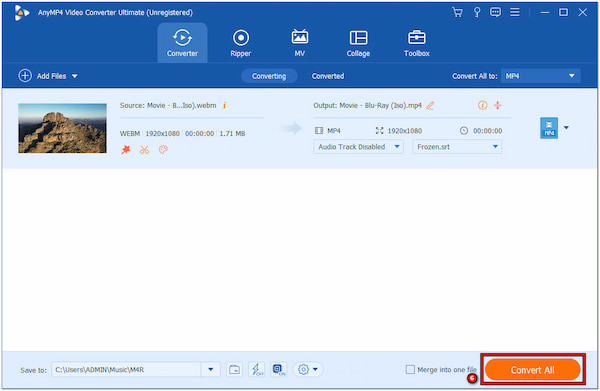Click the AnyMP4 app logo

[21, 13]
